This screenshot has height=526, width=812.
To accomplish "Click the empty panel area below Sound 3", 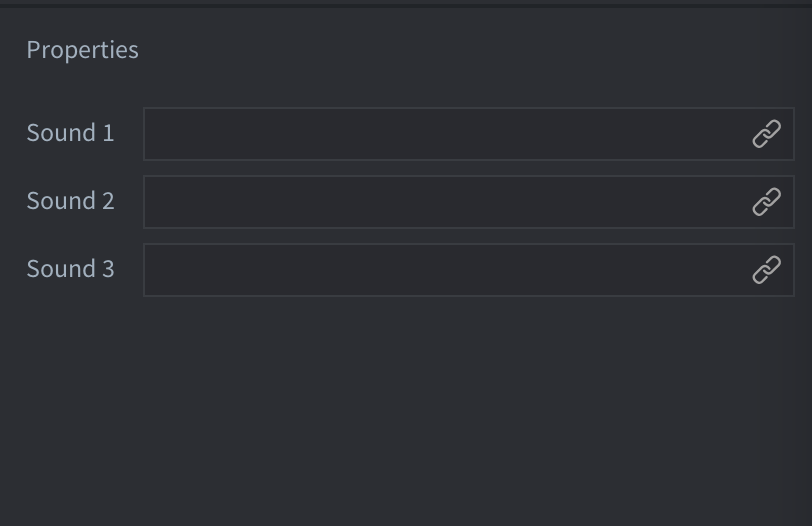I will 406,412.
